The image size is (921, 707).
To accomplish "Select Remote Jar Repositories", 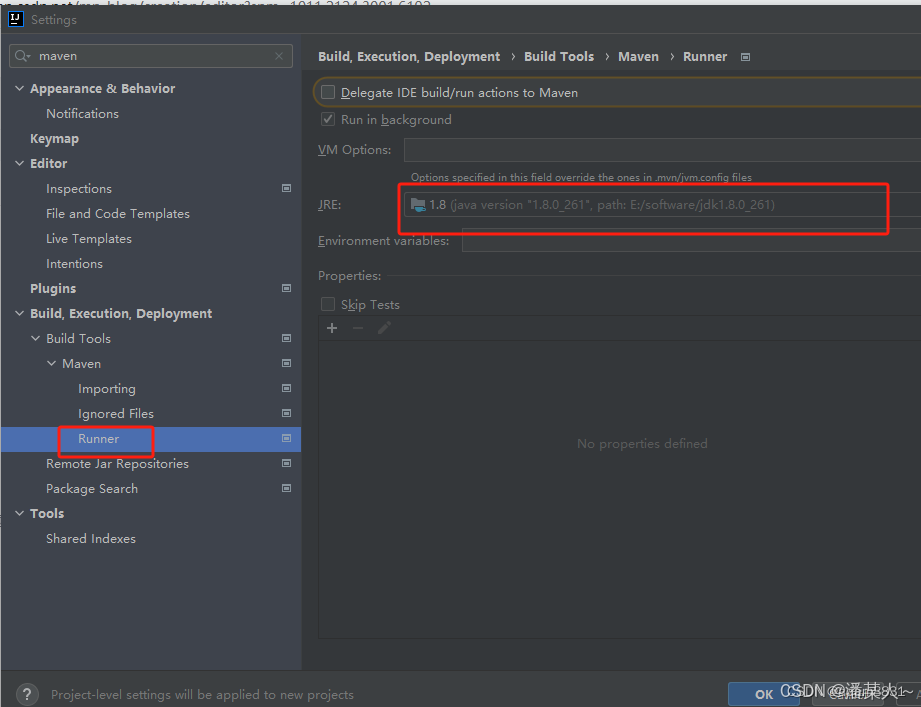I will click(117, 463).
